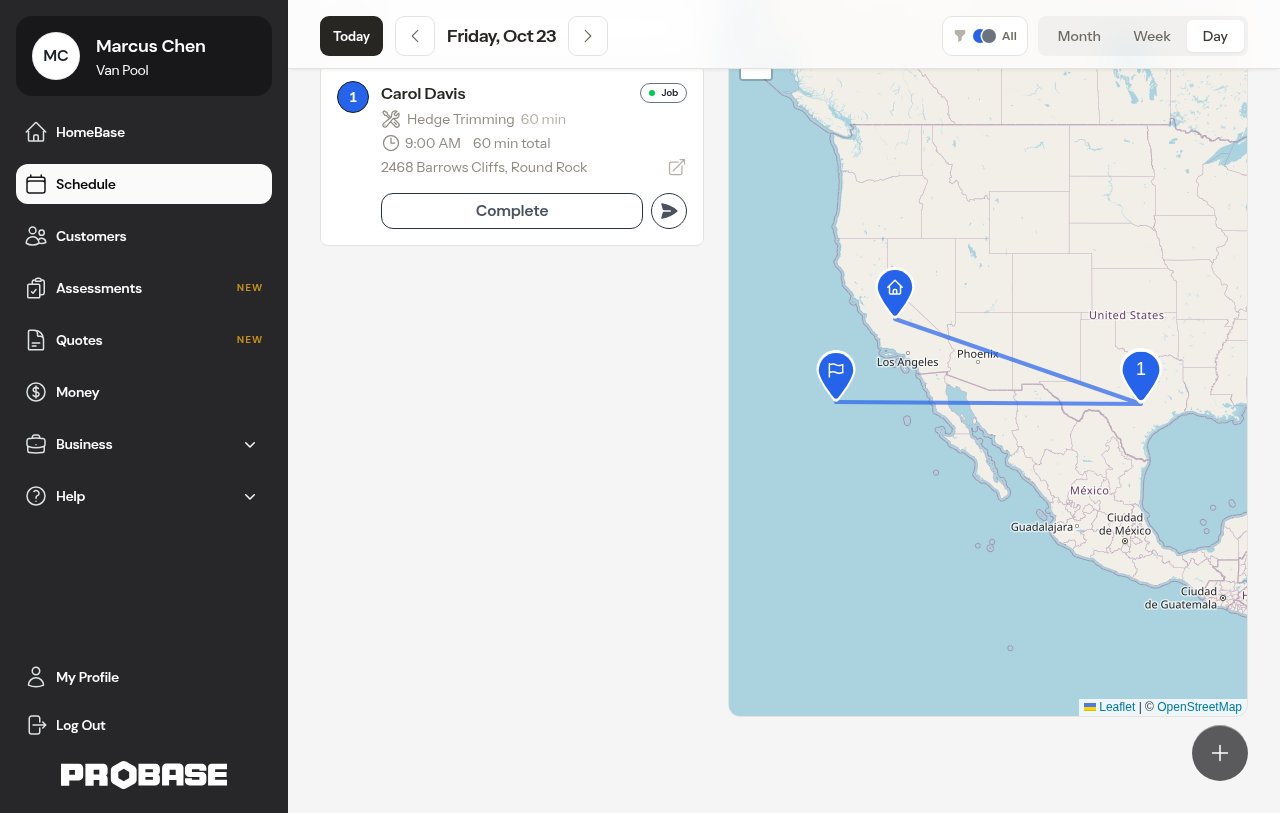1280x813 pixels.
Task: Click the Today button
Action: (351, 36)
